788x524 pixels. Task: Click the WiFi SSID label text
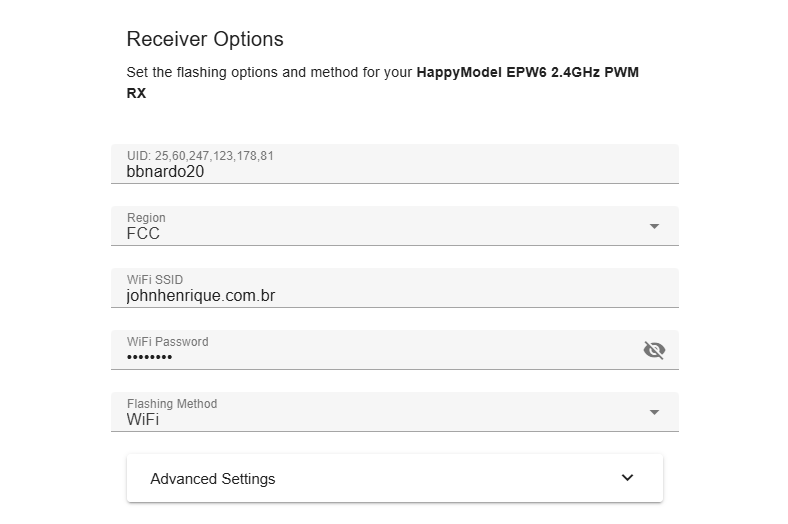click(155, 280)
